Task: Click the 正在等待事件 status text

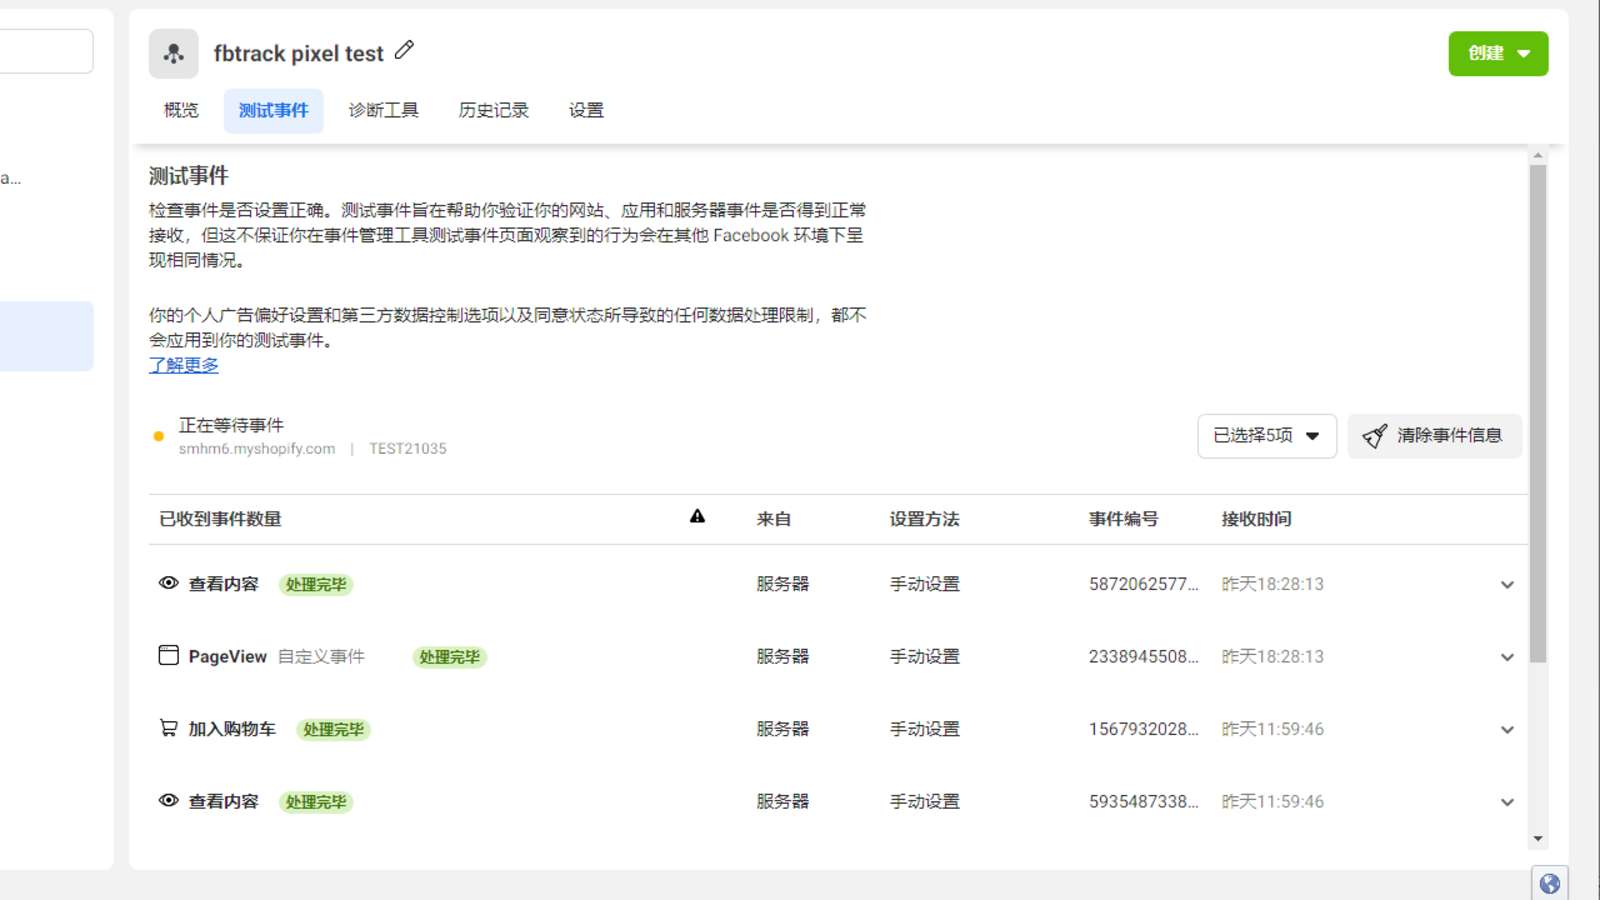Action: pos(231,425)
